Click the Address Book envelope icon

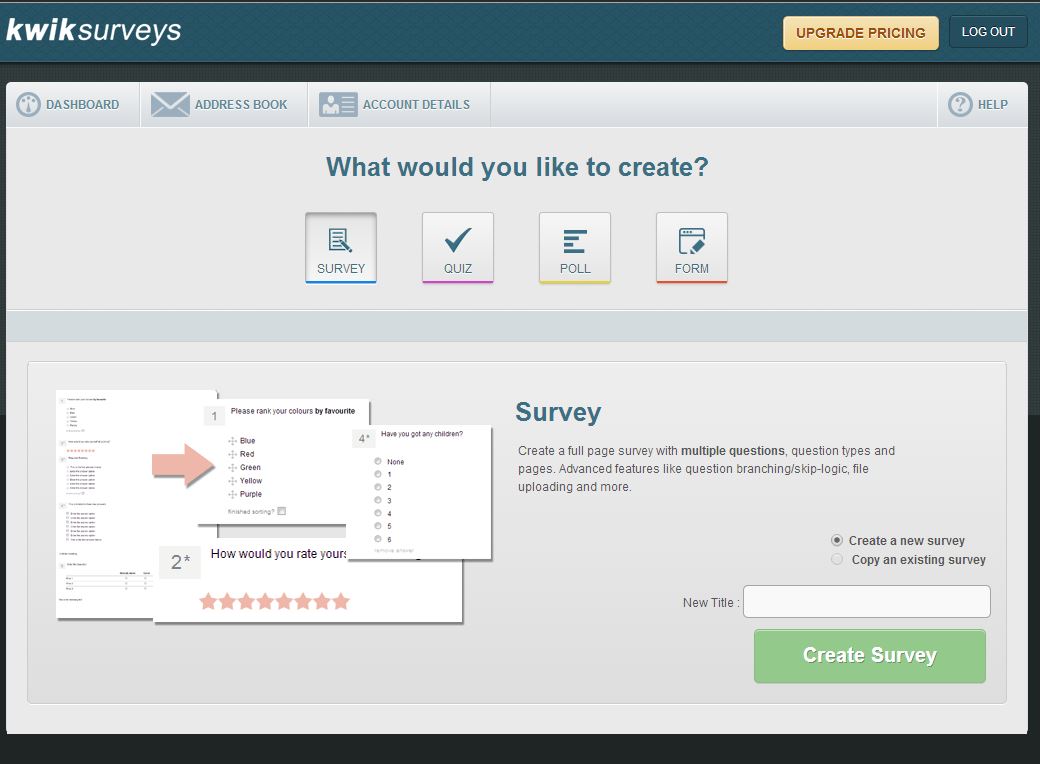tap(170, 104)
